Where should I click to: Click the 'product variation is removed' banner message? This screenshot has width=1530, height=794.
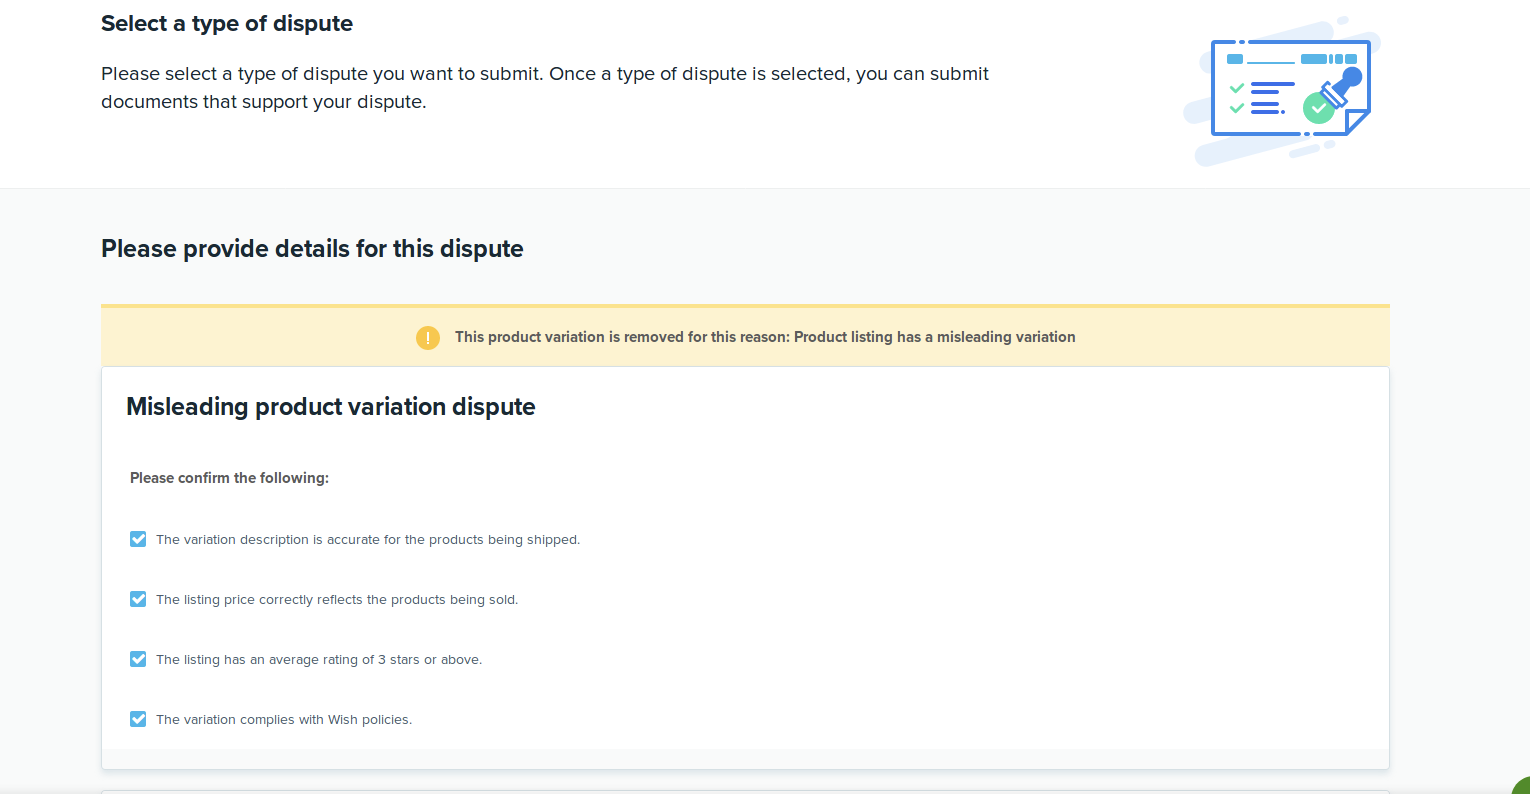click(764, 338)
